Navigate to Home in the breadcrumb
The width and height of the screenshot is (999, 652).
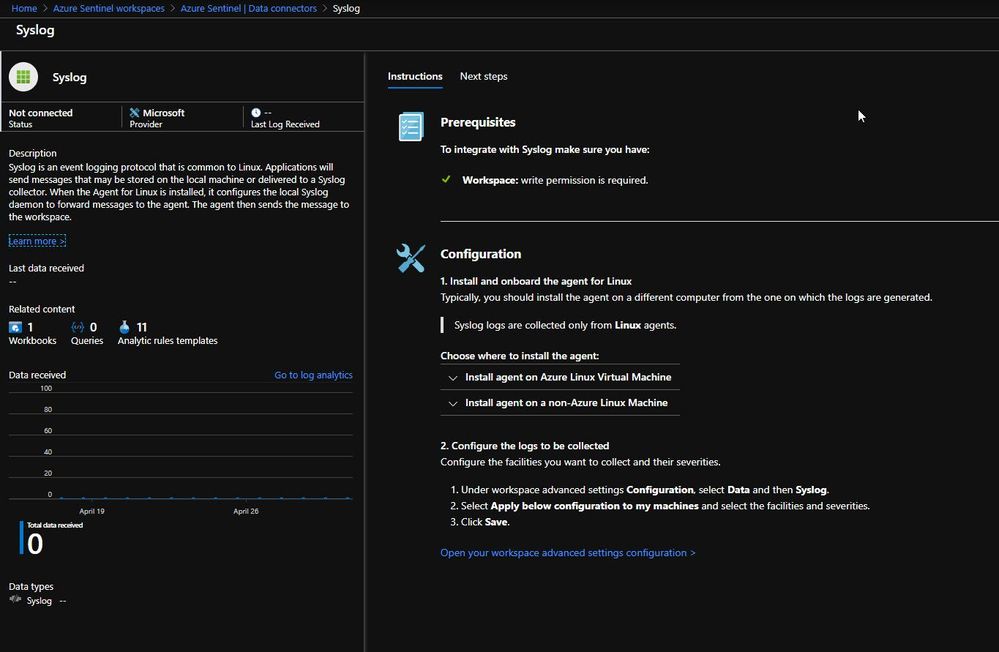click(22, 8)
